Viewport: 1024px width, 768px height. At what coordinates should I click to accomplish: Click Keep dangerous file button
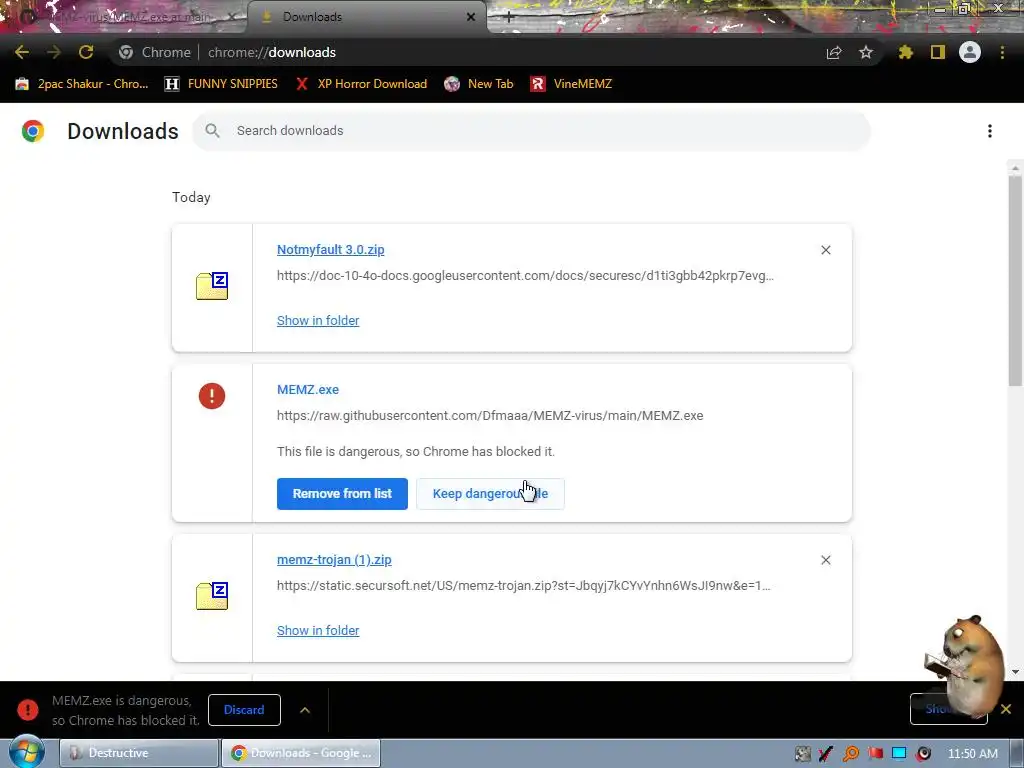click(x=490, y=494)
